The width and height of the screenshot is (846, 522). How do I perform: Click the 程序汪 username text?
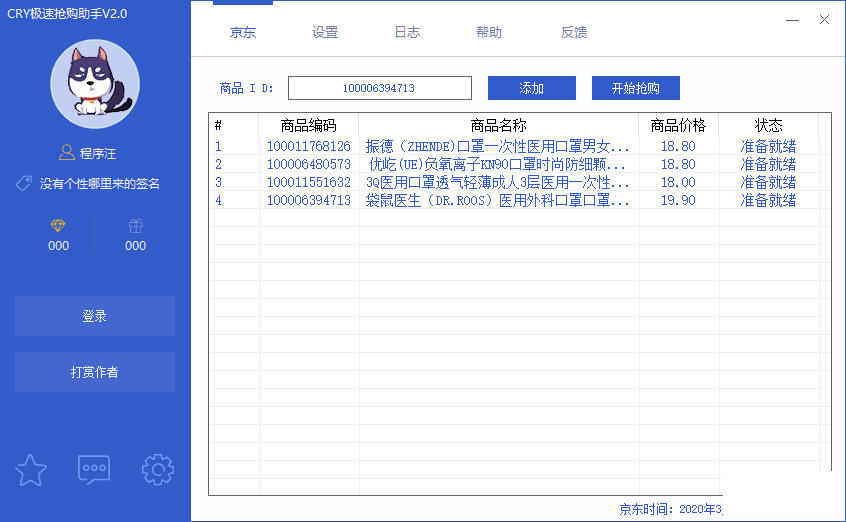[x=98, y=154]
